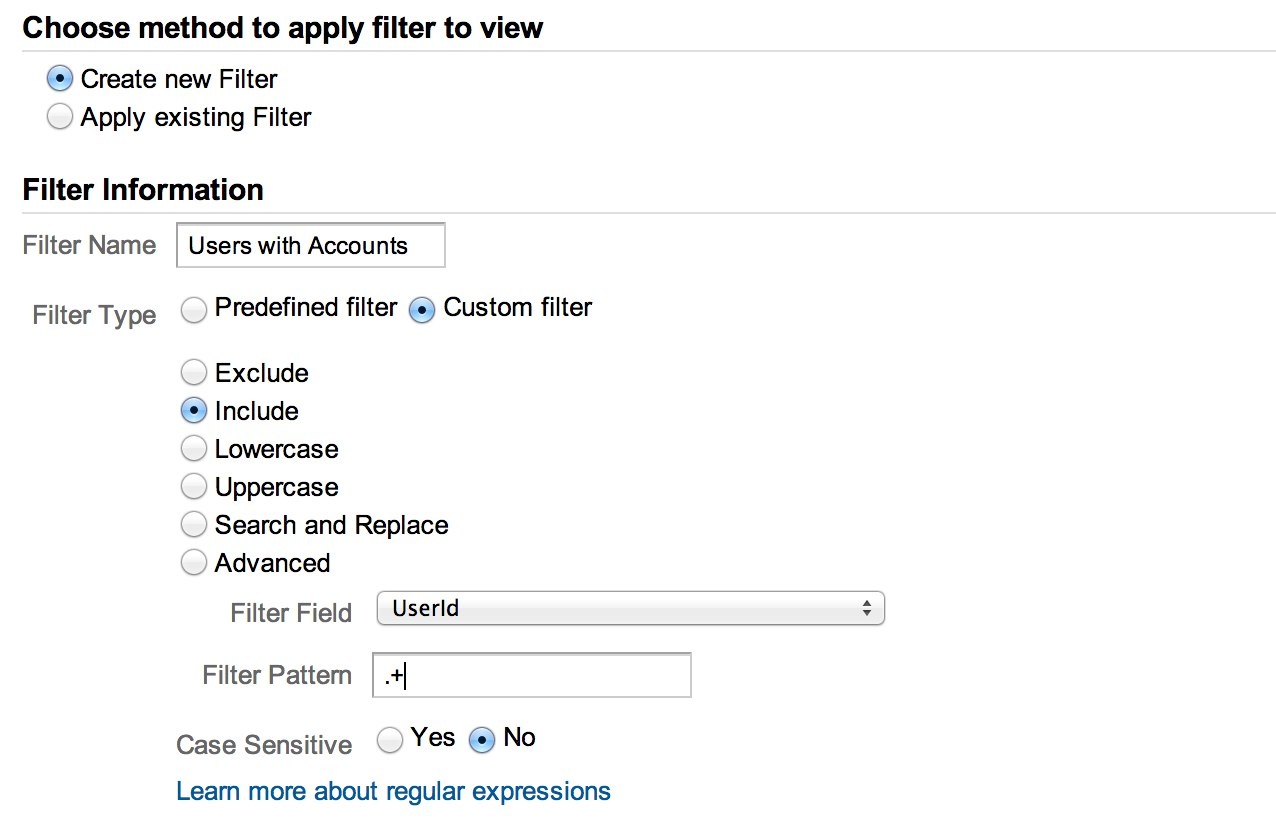
Task: Set Case Sensitive to Yes
Action: click(390, 739)
